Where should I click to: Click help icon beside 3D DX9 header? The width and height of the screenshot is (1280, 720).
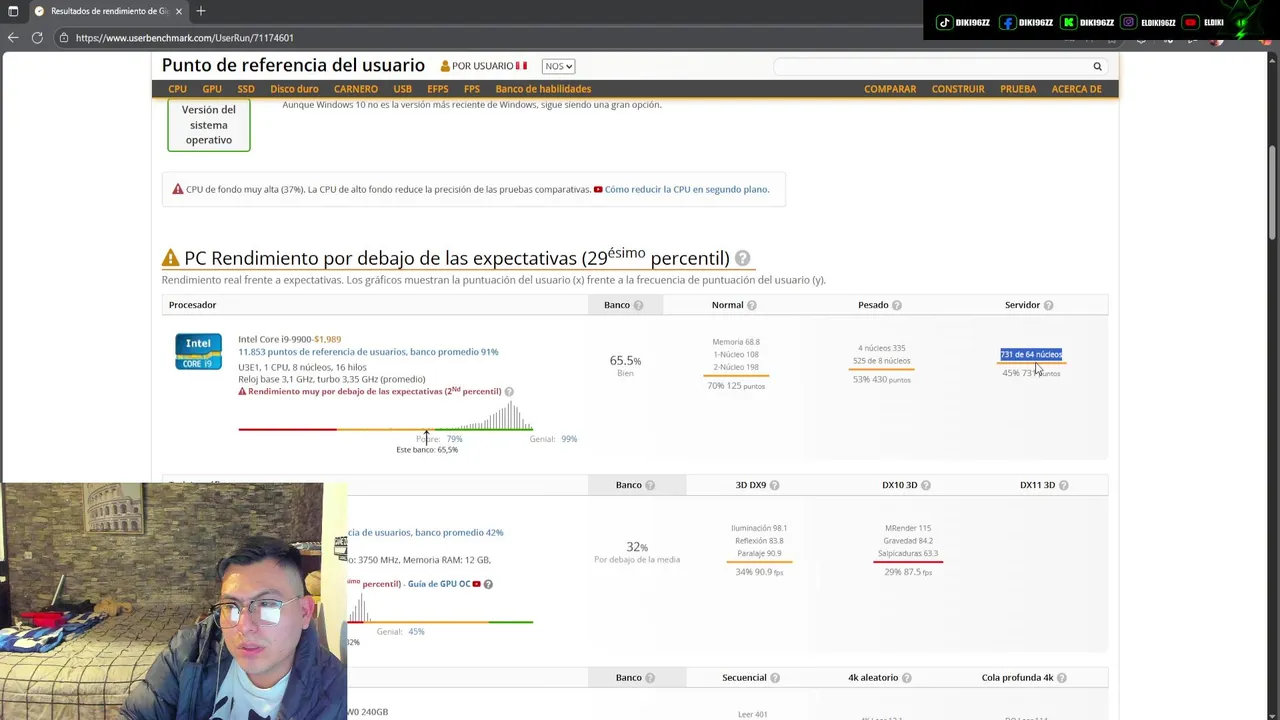click(774, 485)
